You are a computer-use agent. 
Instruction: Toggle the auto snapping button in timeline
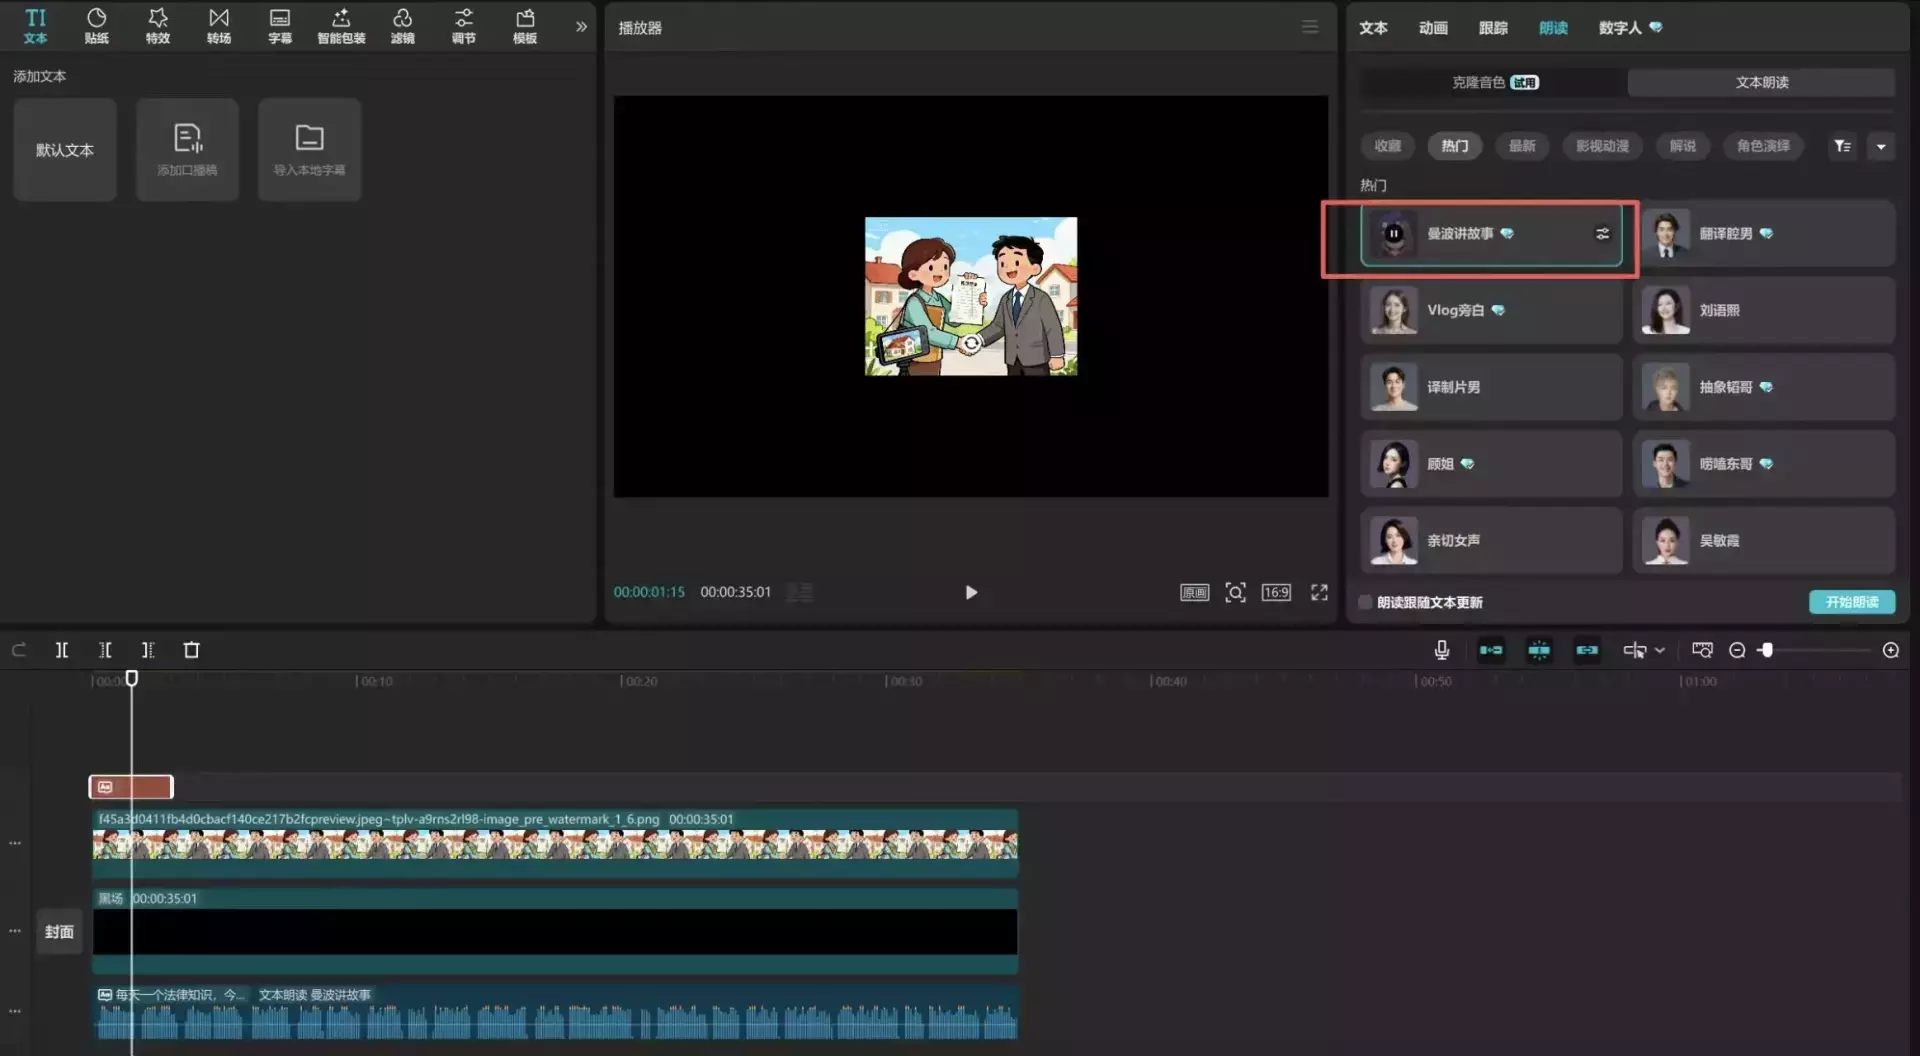tap(1539, 650)
